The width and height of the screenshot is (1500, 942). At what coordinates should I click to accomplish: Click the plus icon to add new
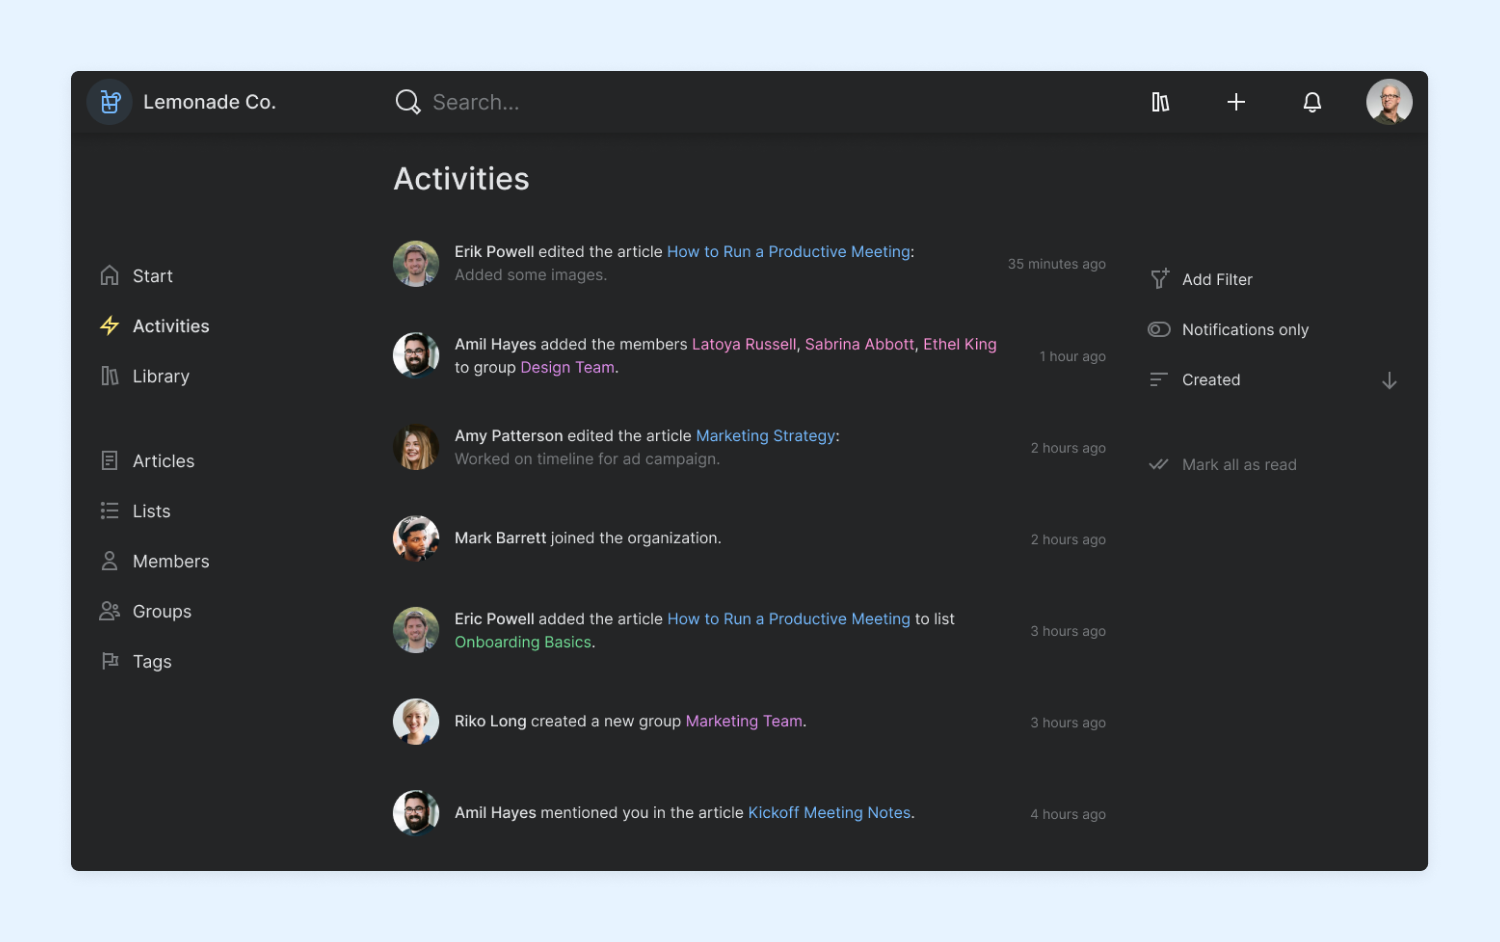coord(1236,102)
